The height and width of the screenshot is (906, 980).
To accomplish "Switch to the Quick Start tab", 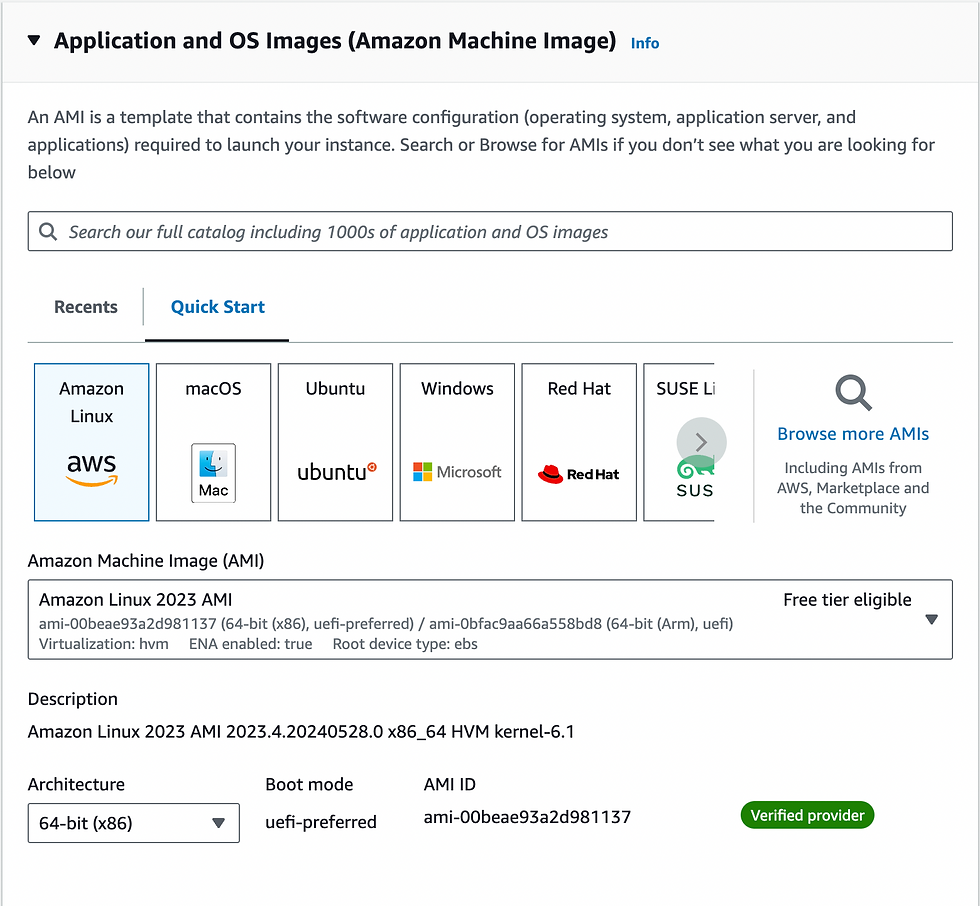I will [x=218, y=307].
